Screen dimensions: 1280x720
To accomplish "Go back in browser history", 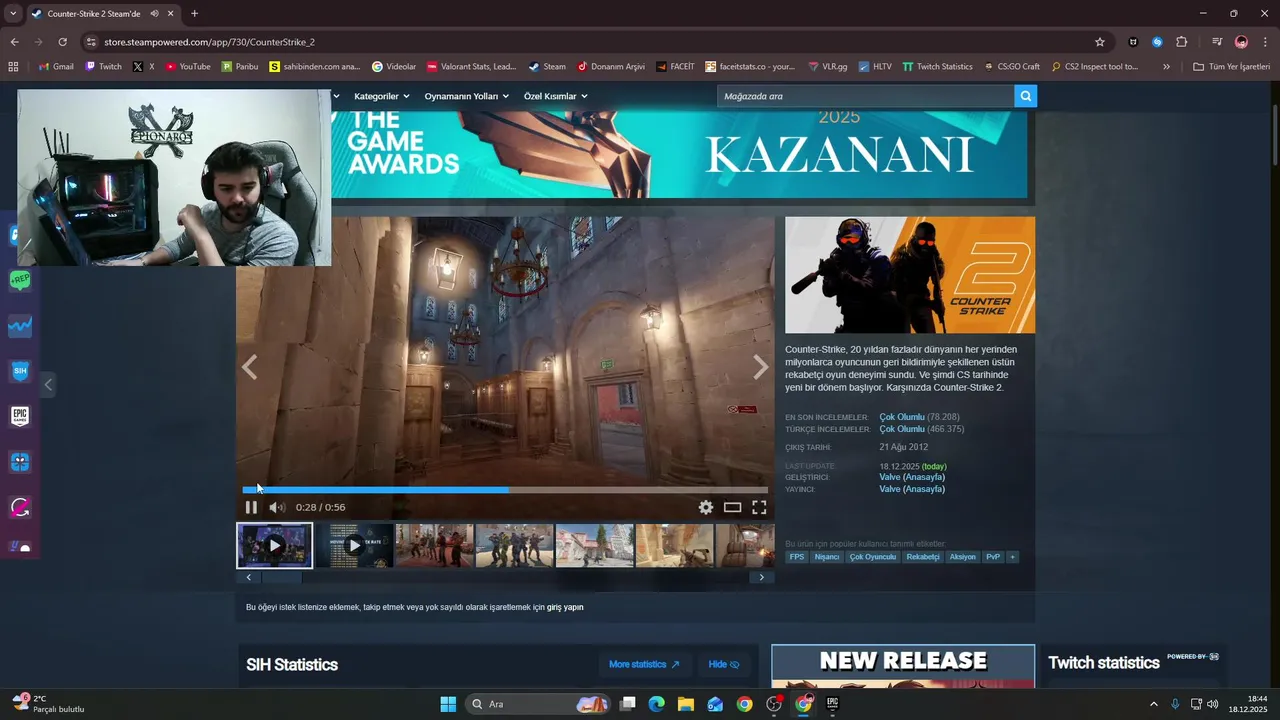I will click(x=15, y=42).
